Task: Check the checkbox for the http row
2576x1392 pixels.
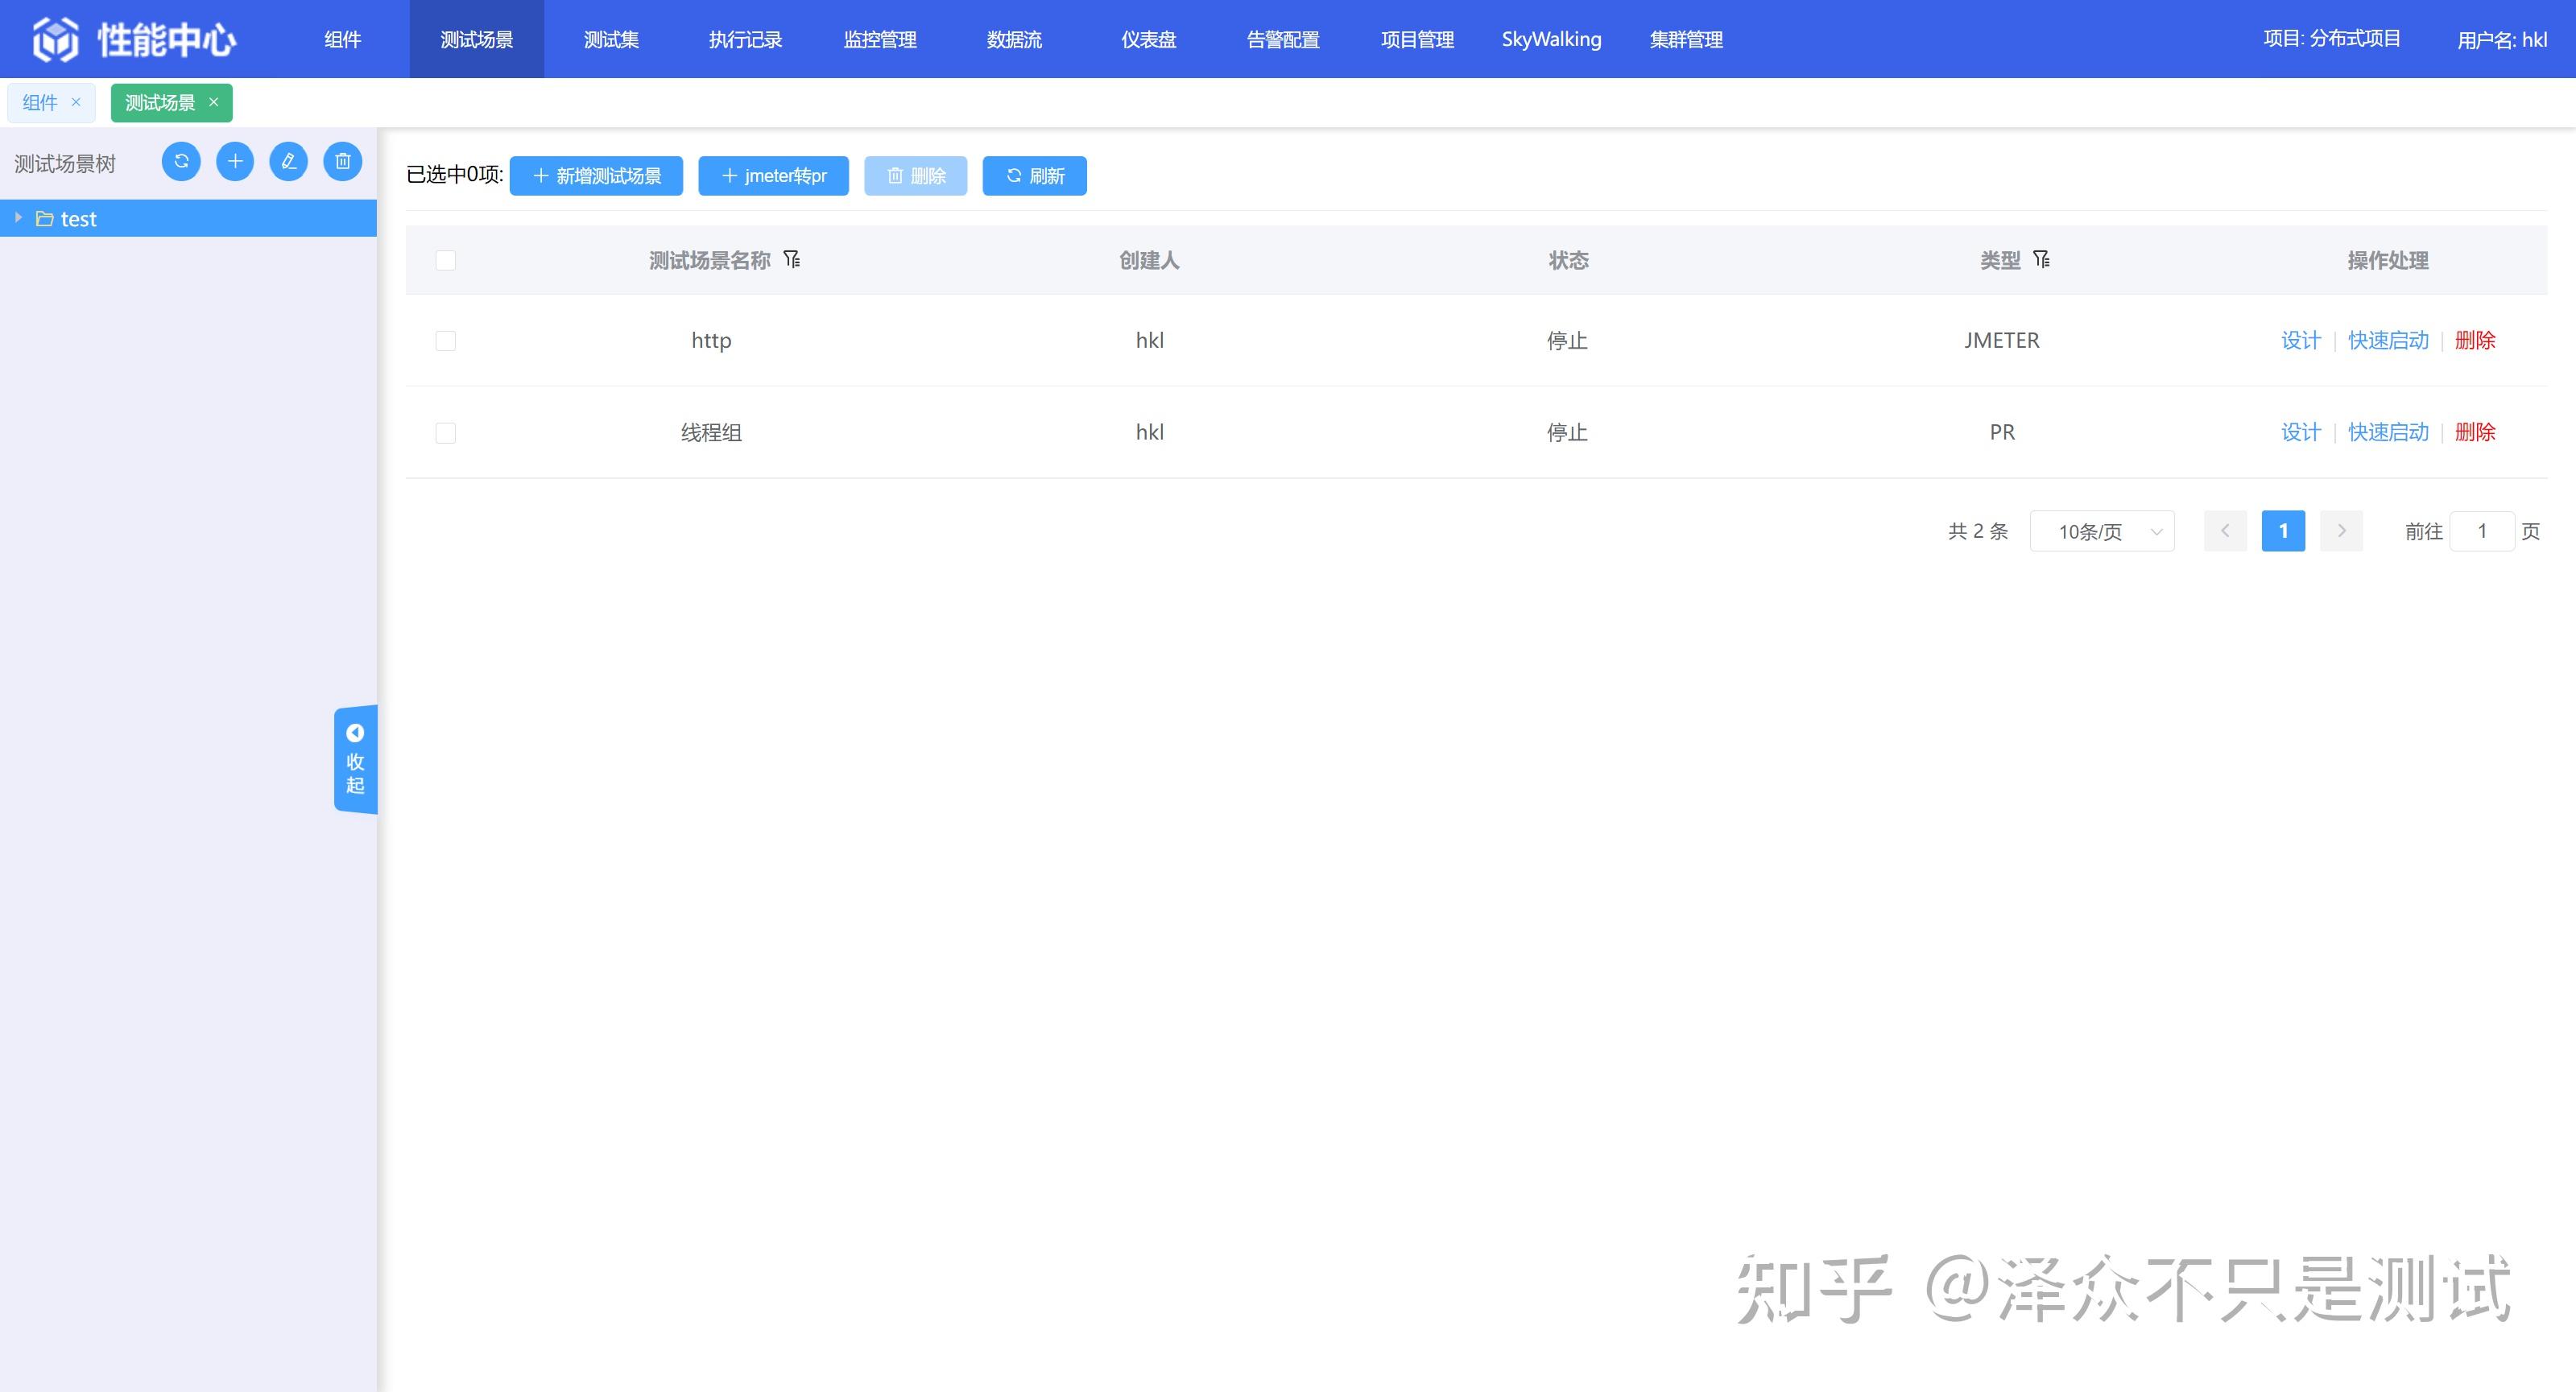Action: [446, 341]
